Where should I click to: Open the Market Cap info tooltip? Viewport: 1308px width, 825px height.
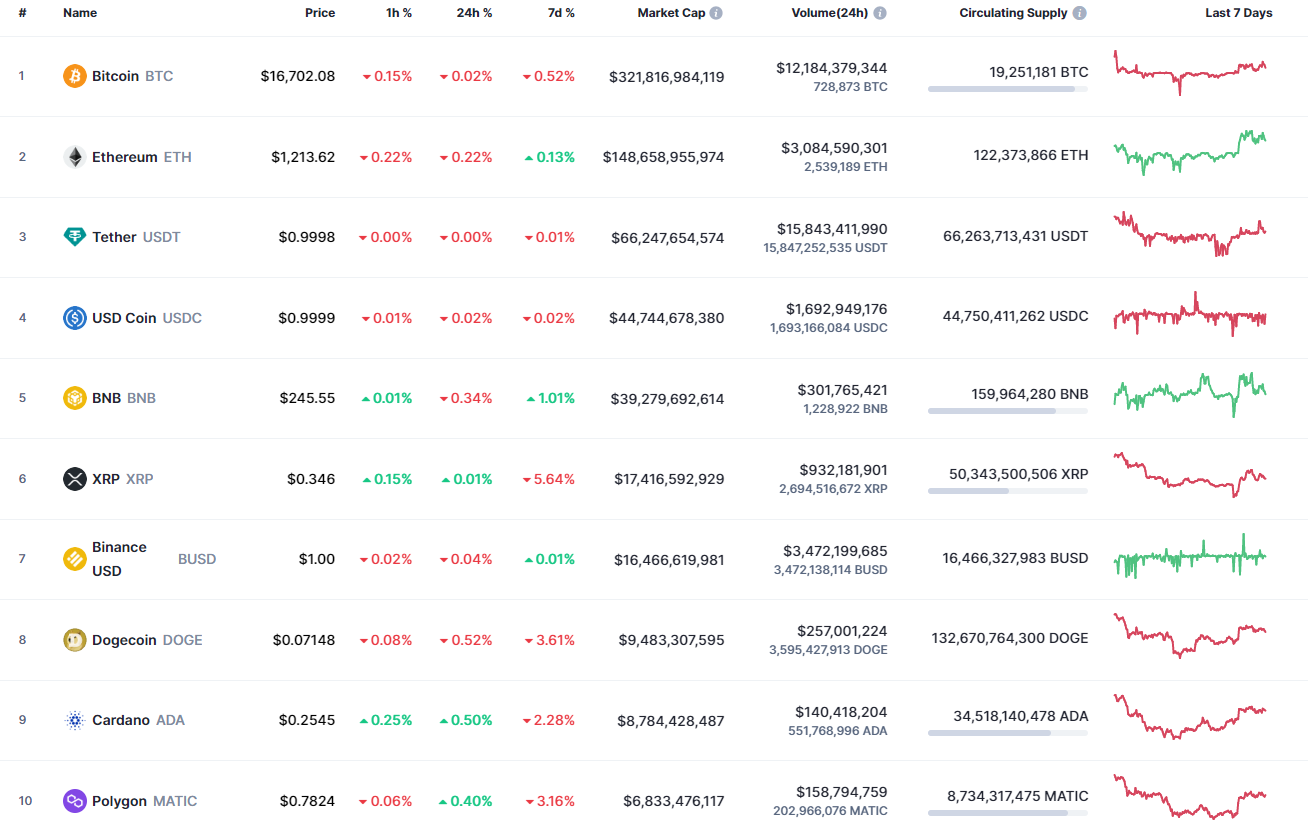click(716, 13)
